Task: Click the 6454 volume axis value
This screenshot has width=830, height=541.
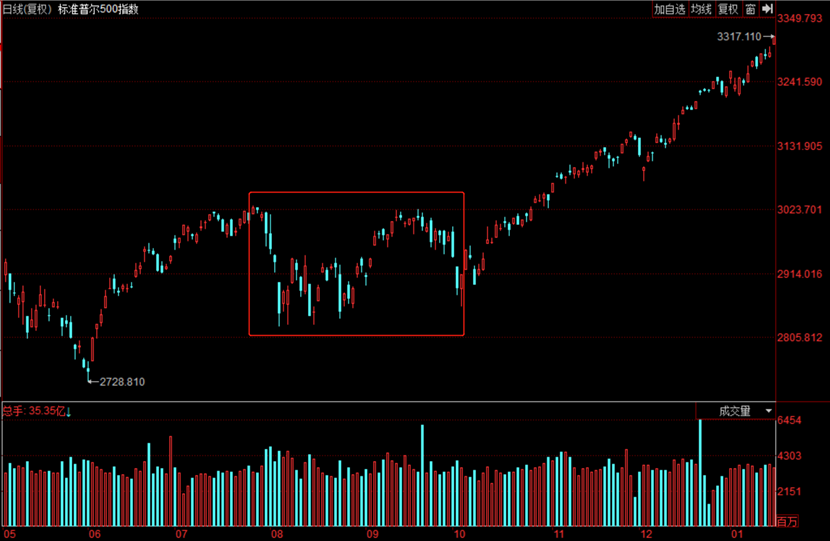Action: pyautogui.click(x=789, y=420)
